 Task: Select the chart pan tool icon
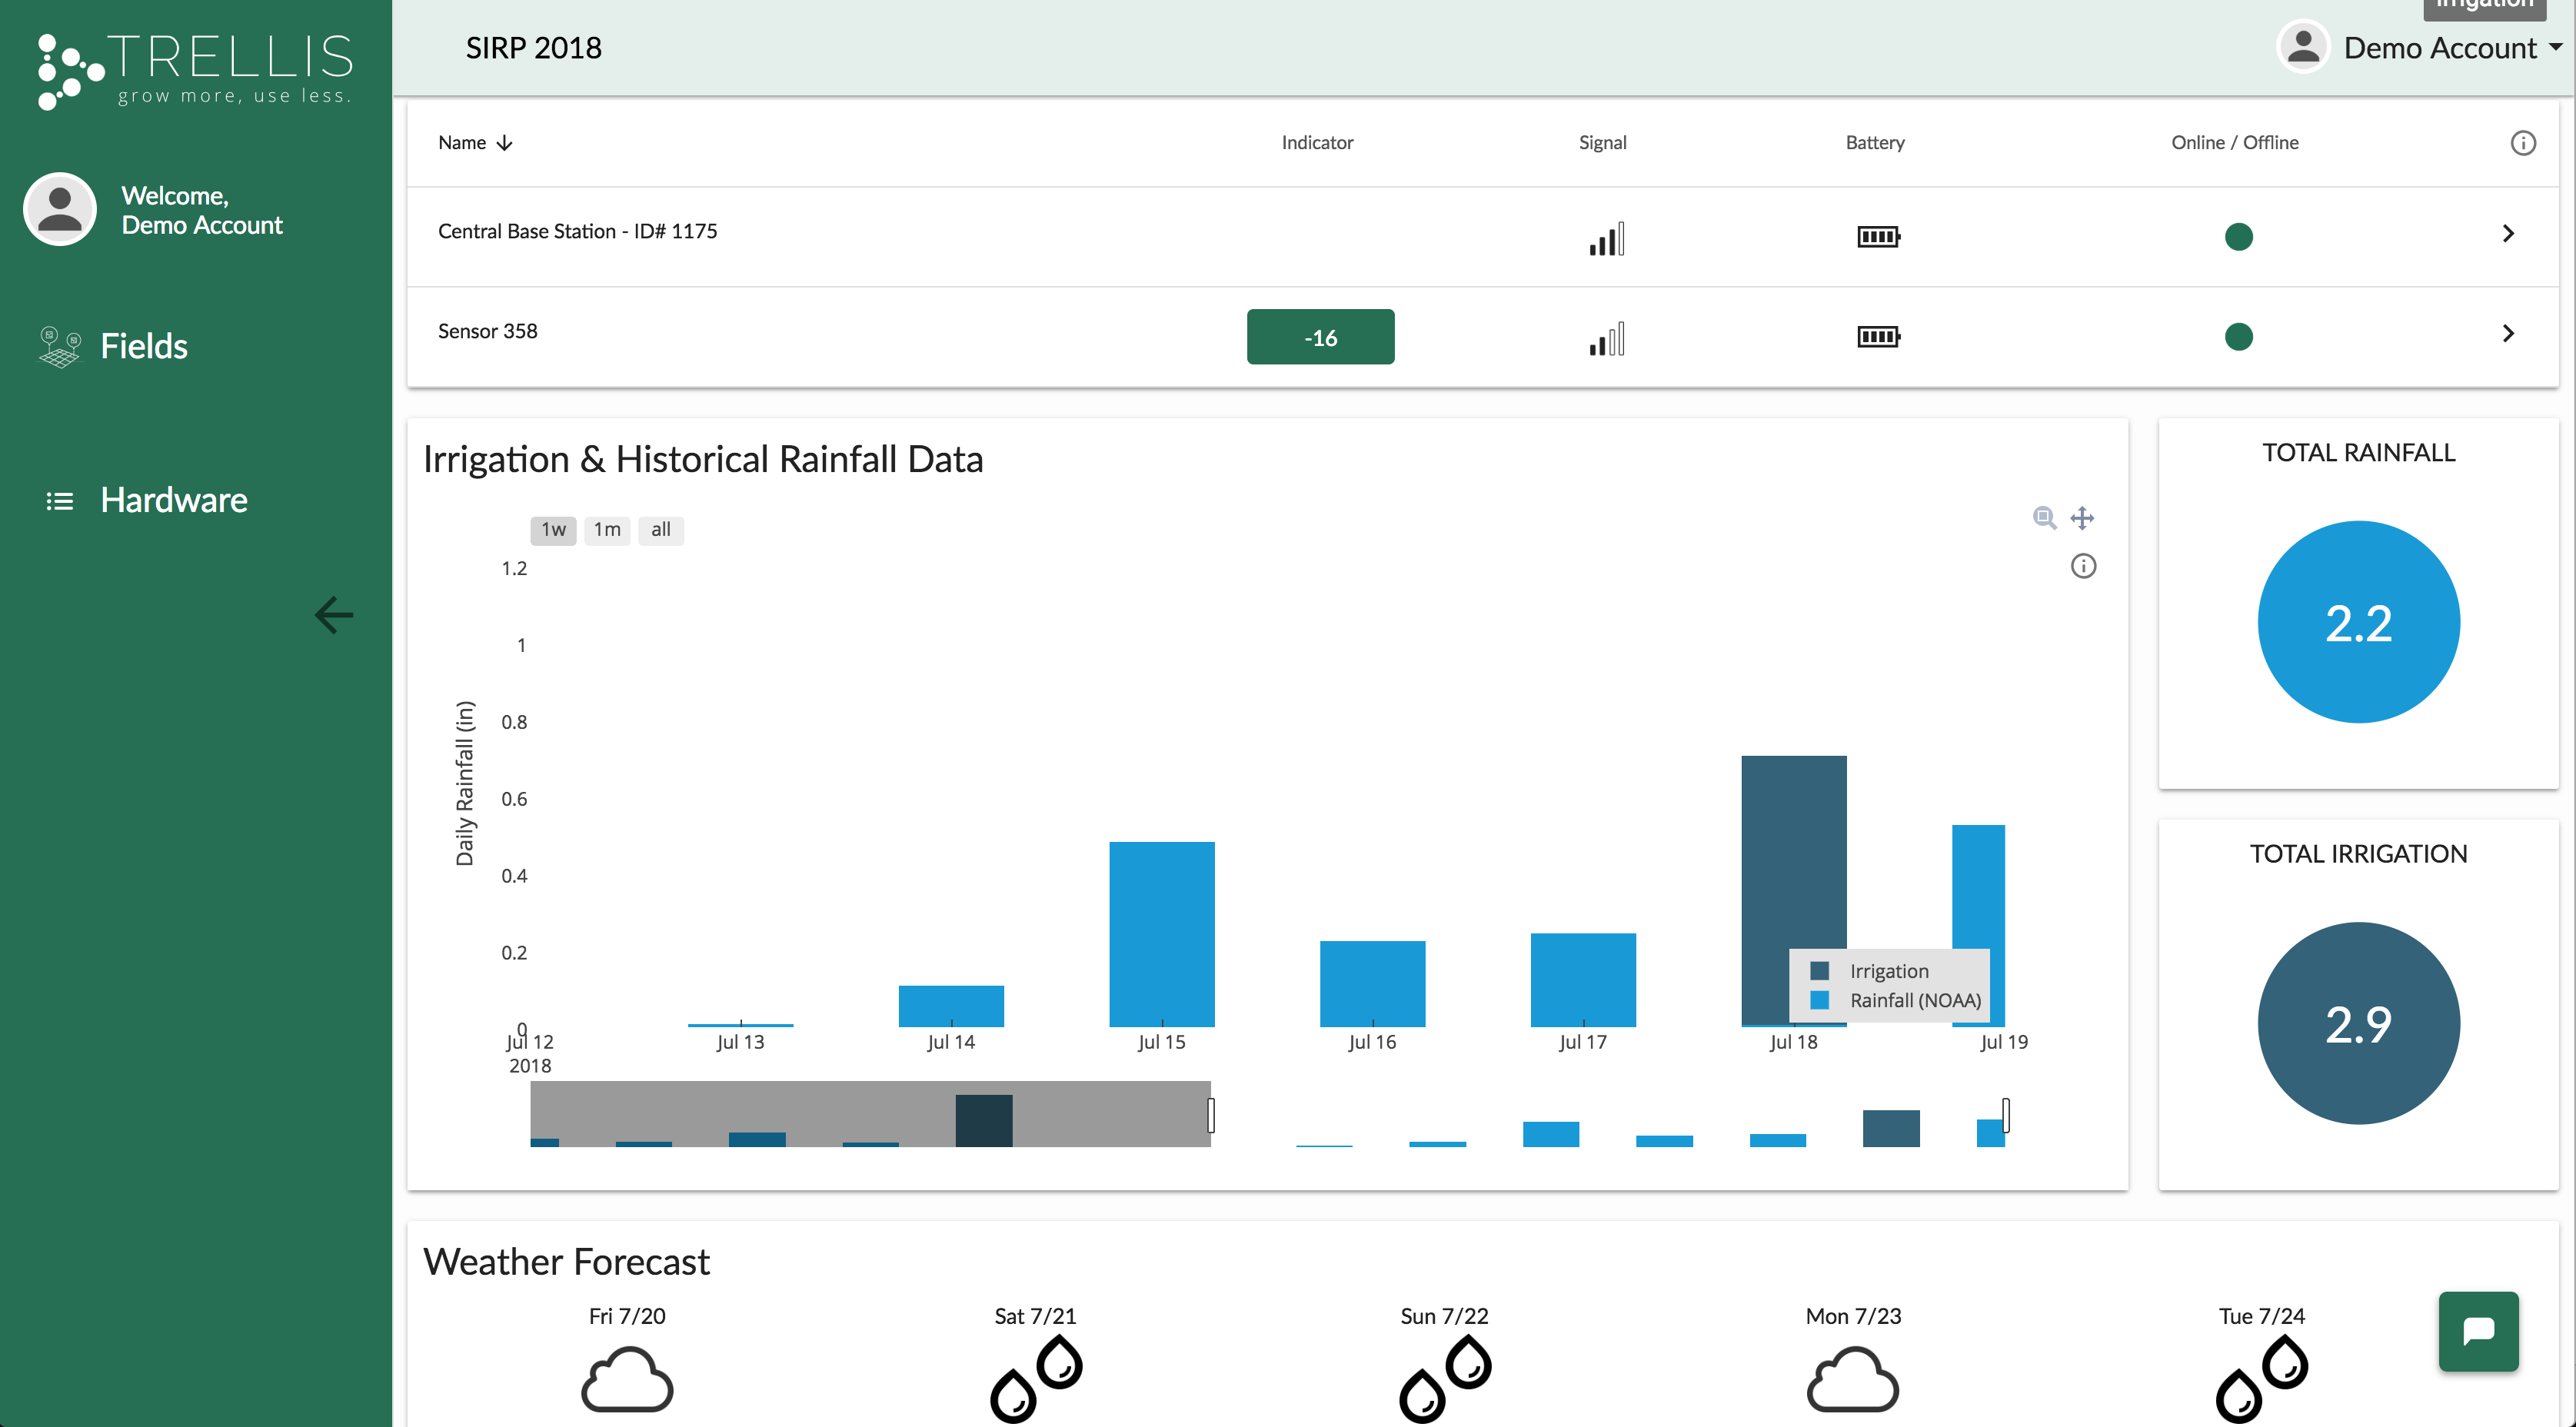pos(2082,517)
